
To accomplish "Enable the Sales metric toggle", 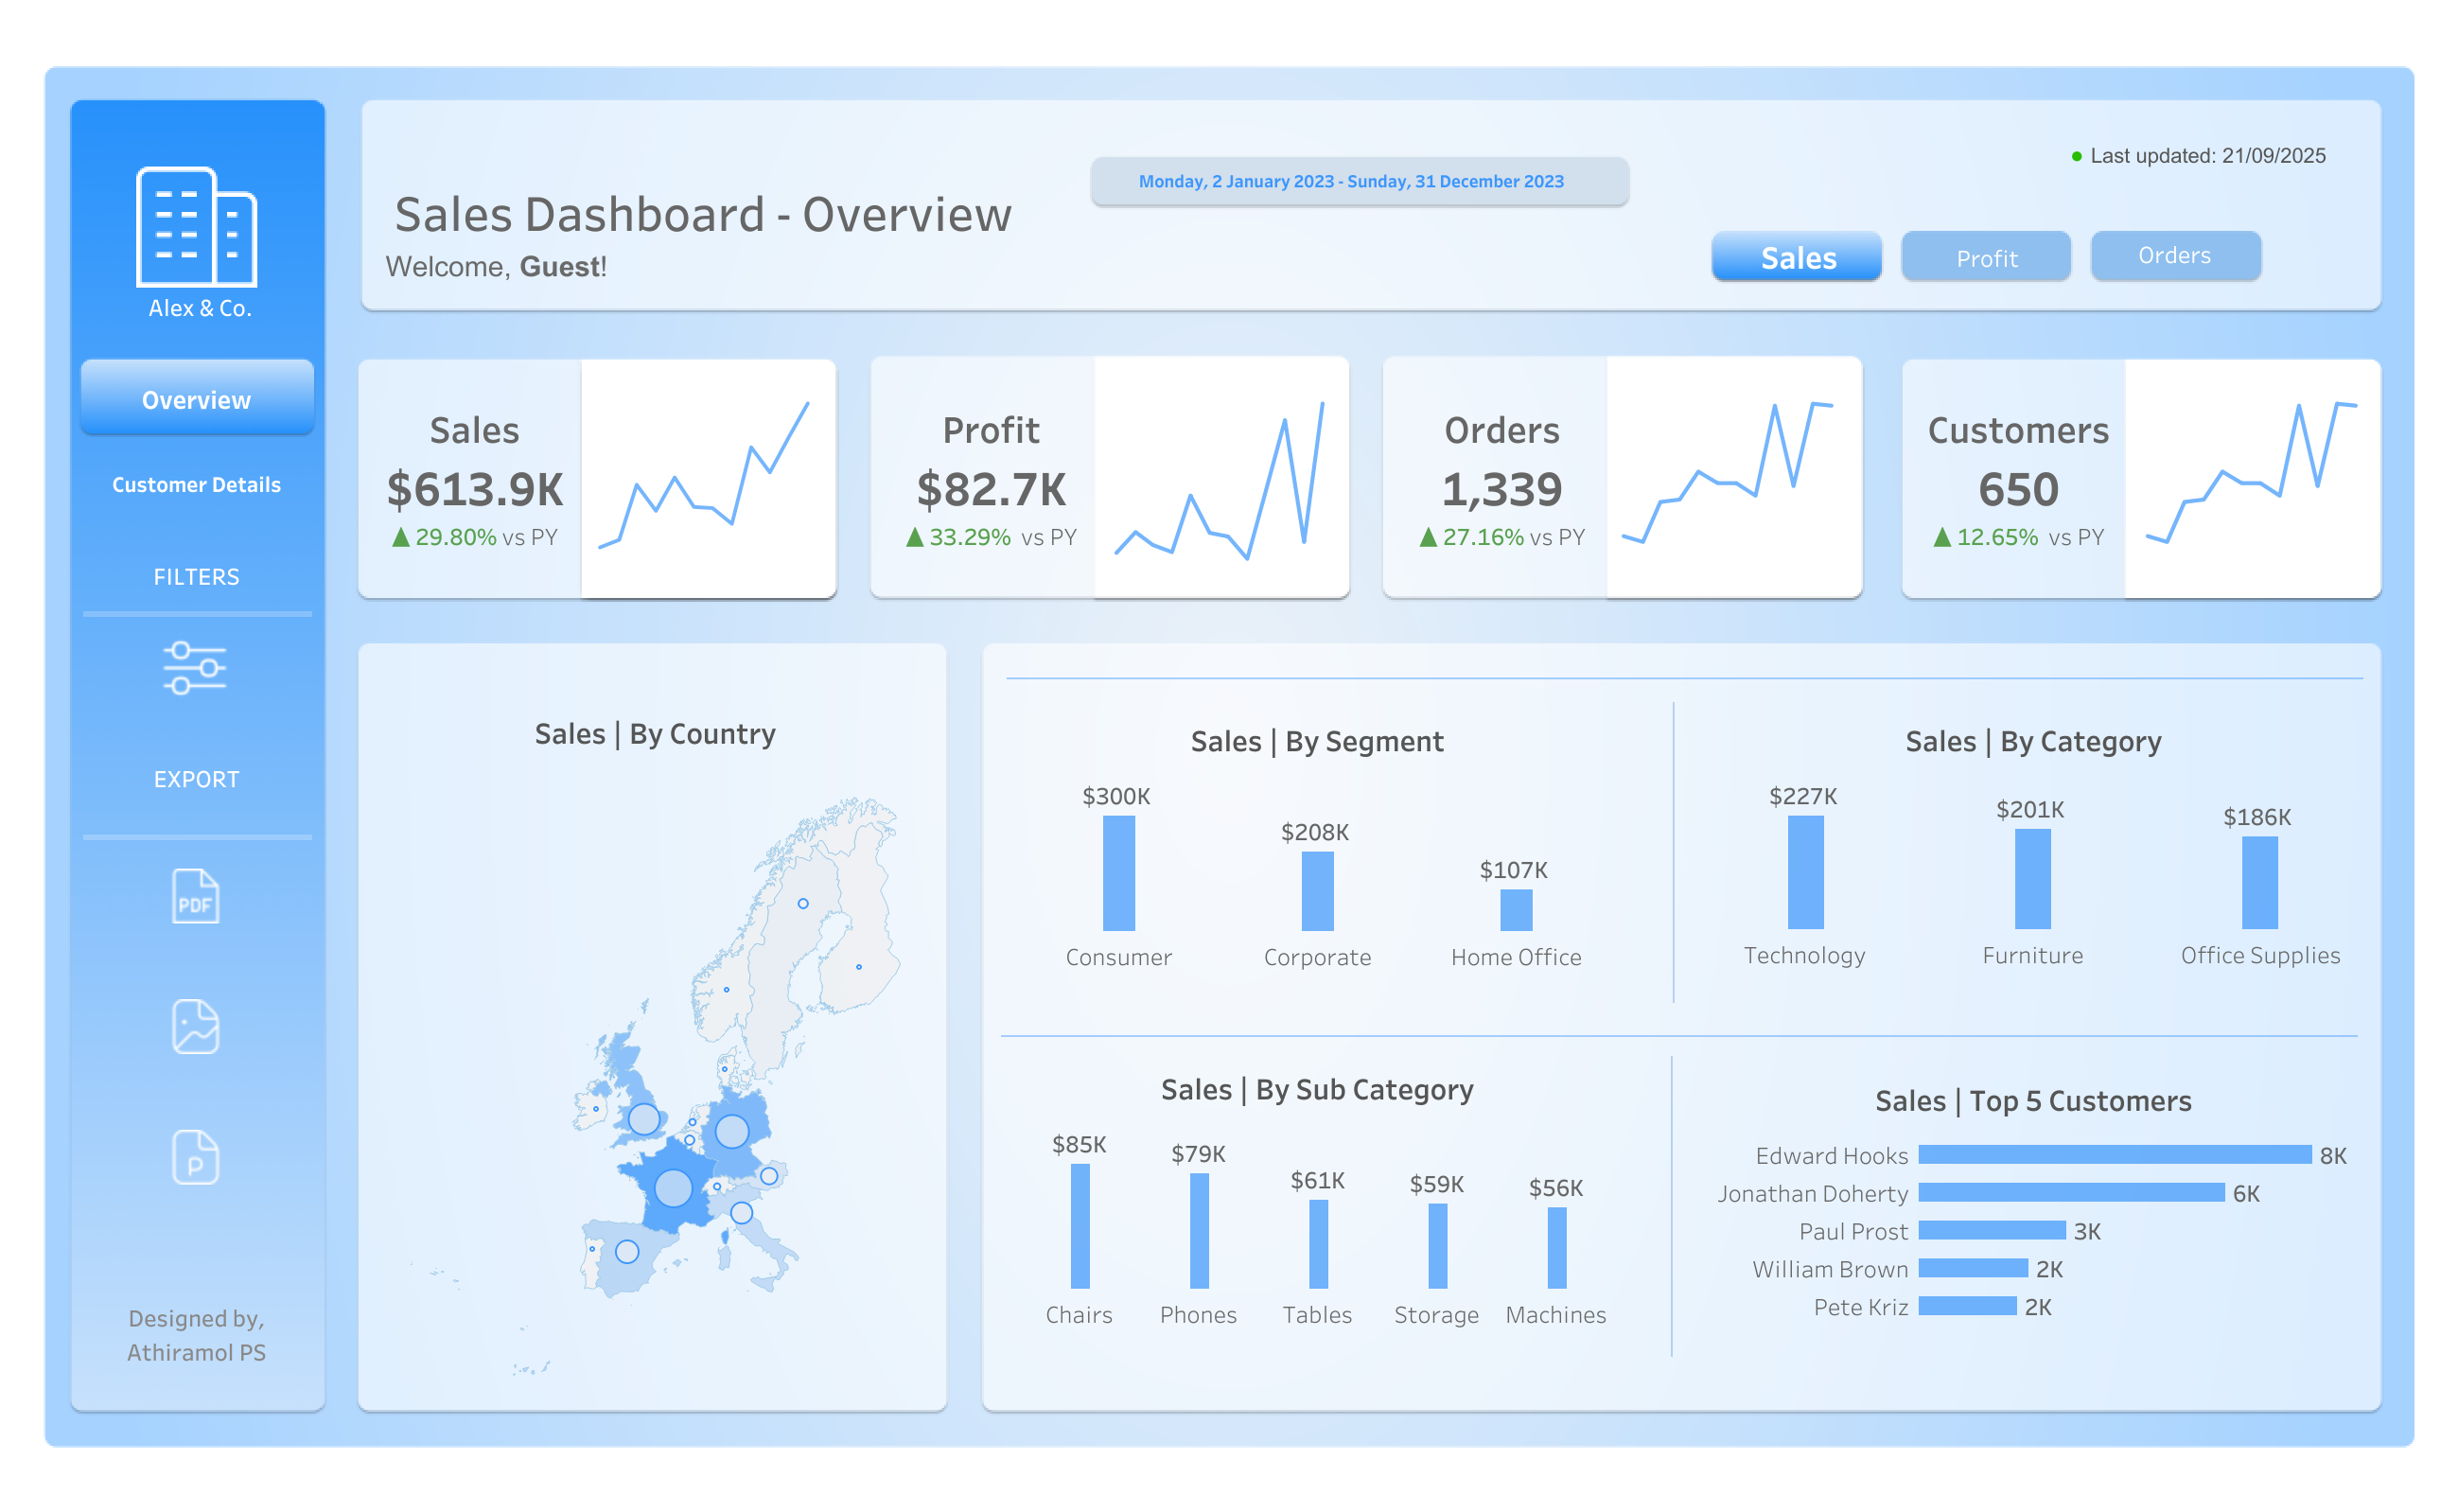I will point(1796,257).
